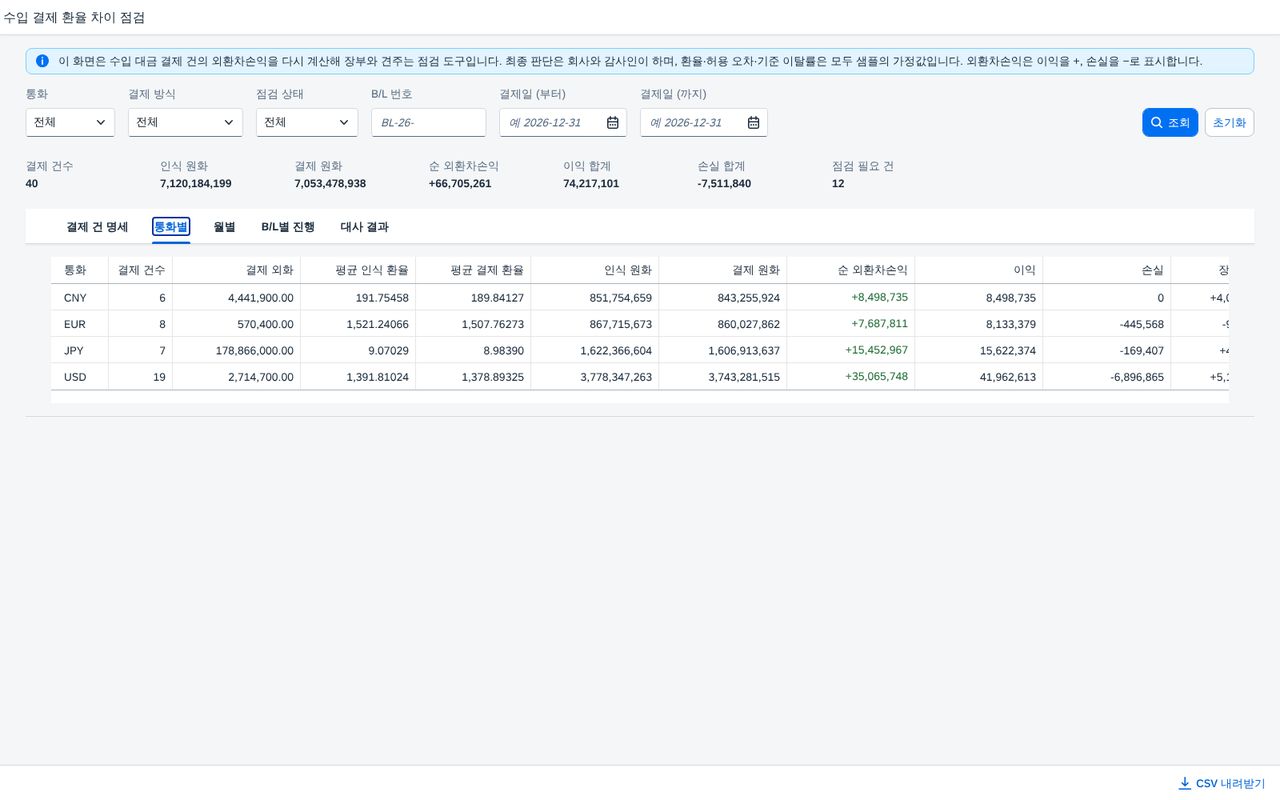Click the 결제 외화 column header
This screenshot has height=800, width=1280.
point(237,270)
